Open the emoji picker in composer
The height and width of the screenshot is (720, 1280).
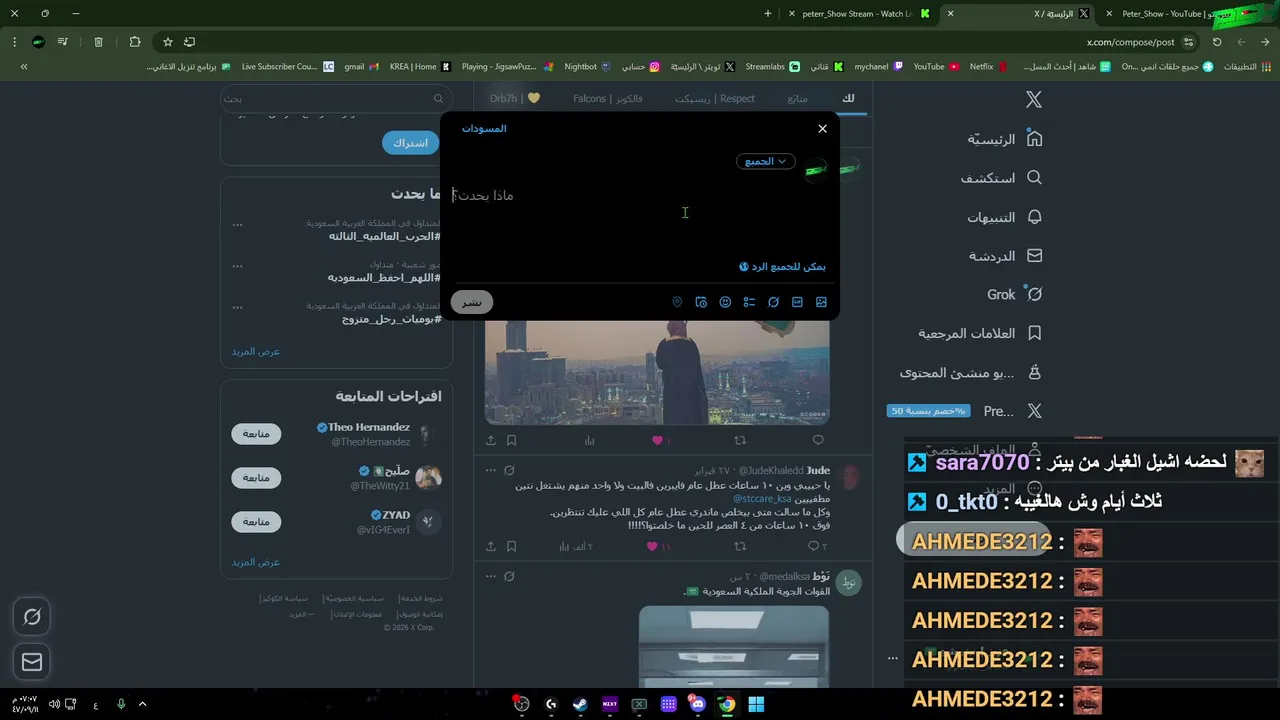pyautogui.click(x=725, y=302)
